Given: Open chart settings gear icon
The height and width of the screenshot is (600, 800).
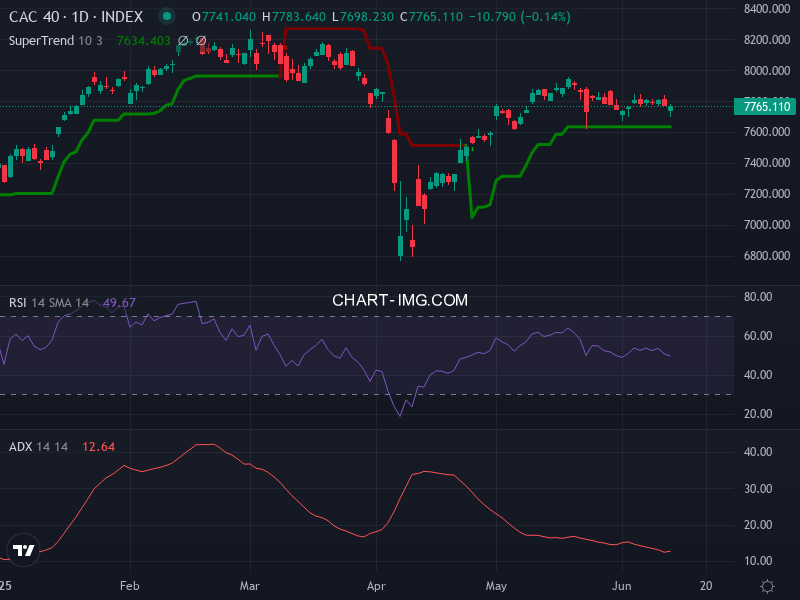Looking at the screenshot, I should click(x=767, y=586).
